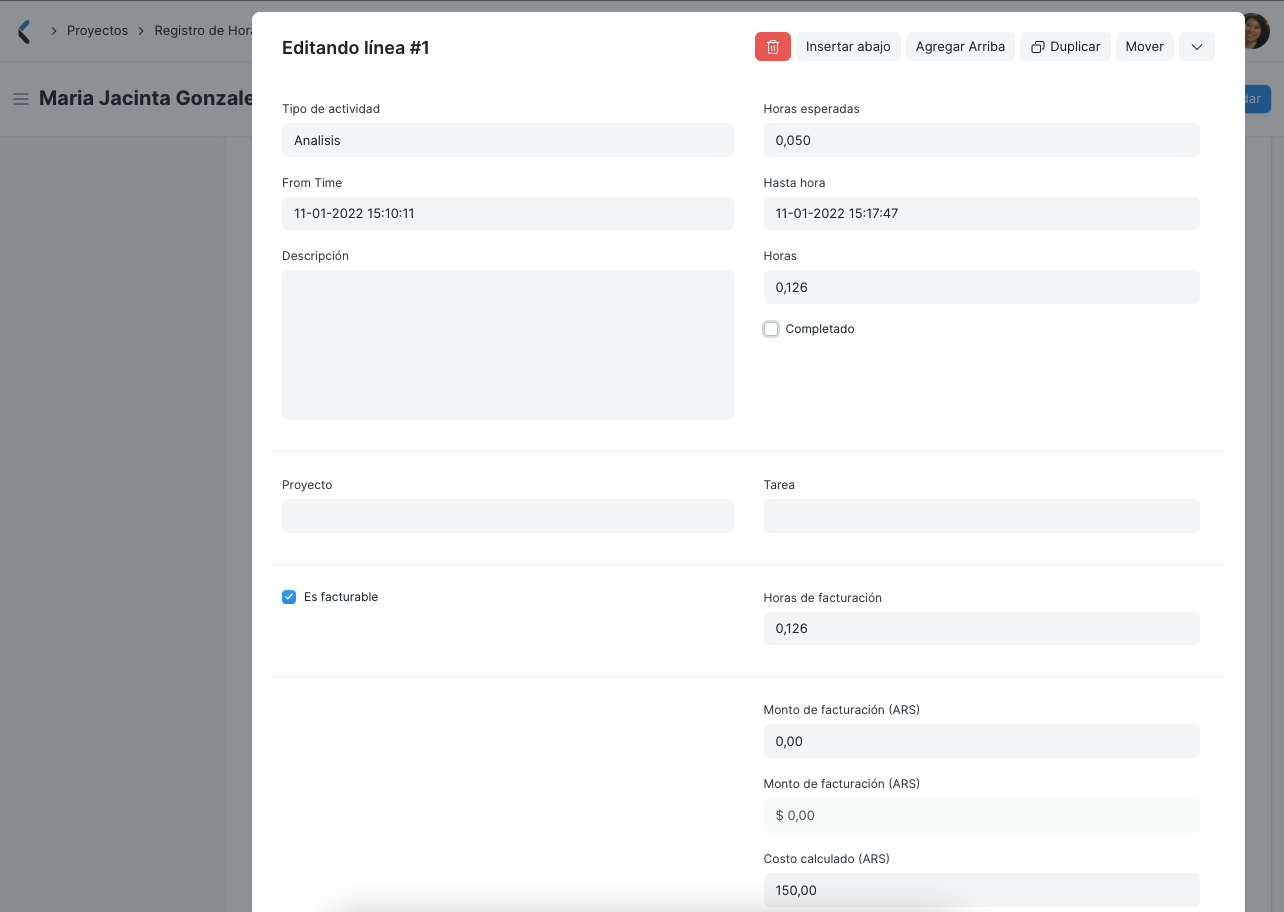This screenshot has height=912, width=1284.
Task: Open Hasta hora datetime field
Action: pyautogui.click(x=982, y=213)
